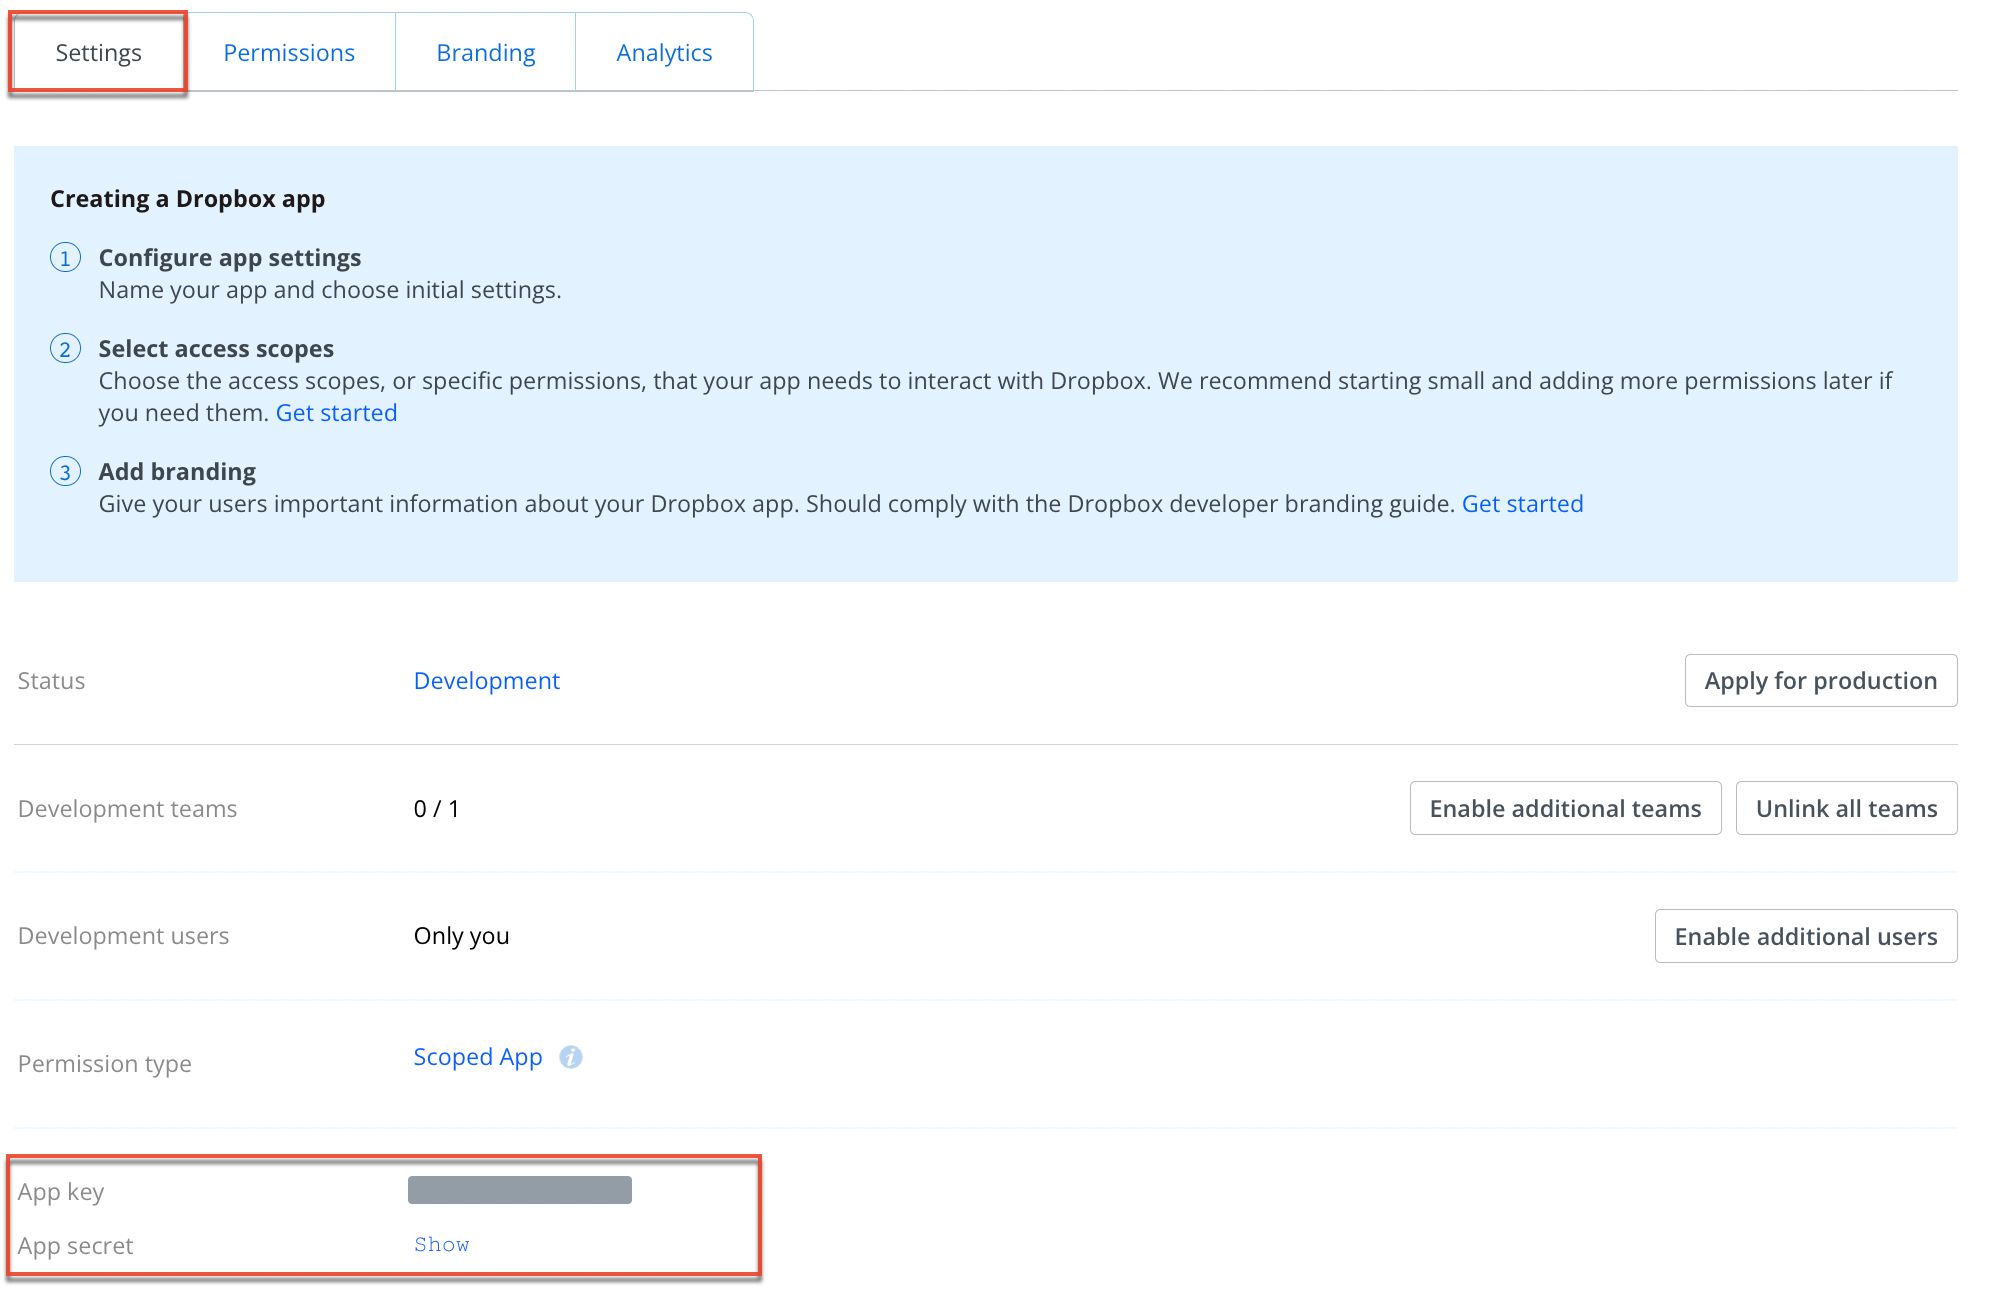The width and height of the screenshot is (2008, 1296).
Task: Click the Development status link
Action: [x=486, y=681]
